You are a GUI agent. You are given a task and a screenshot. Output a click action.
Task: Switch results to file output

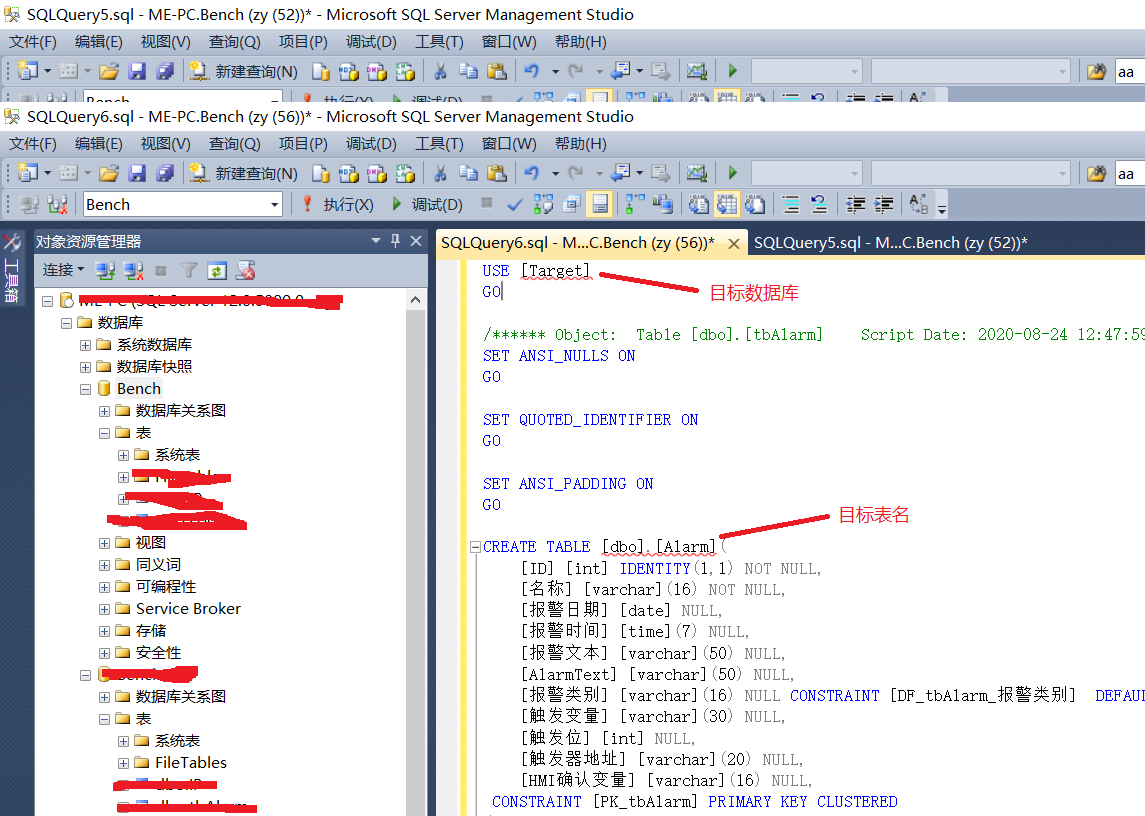755,205
